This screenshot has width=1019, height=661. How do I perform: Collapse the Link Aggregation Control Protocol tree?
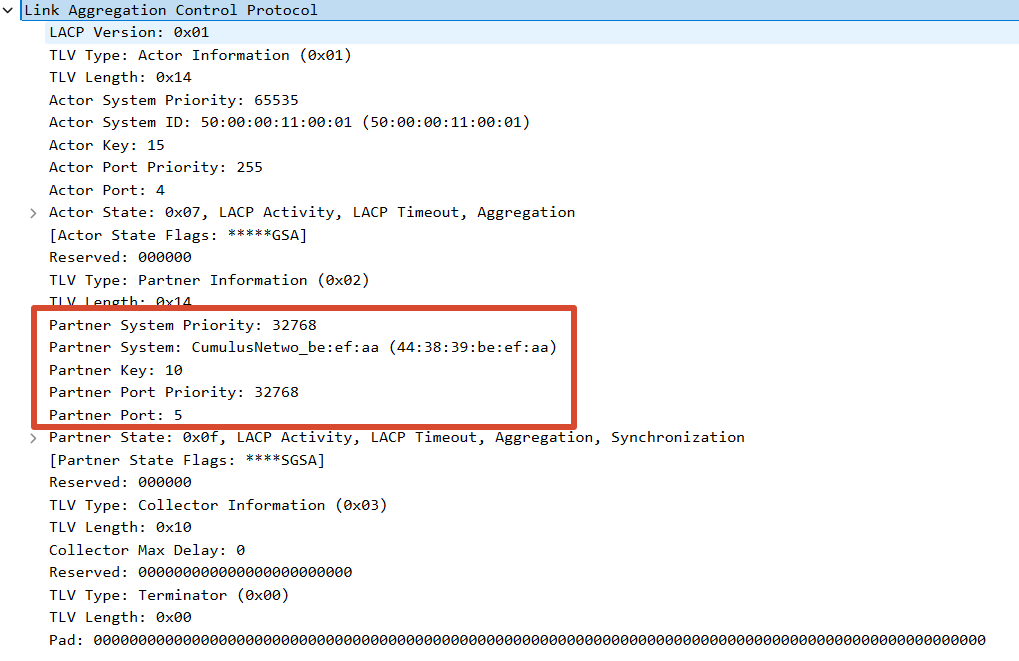point(8,10)
